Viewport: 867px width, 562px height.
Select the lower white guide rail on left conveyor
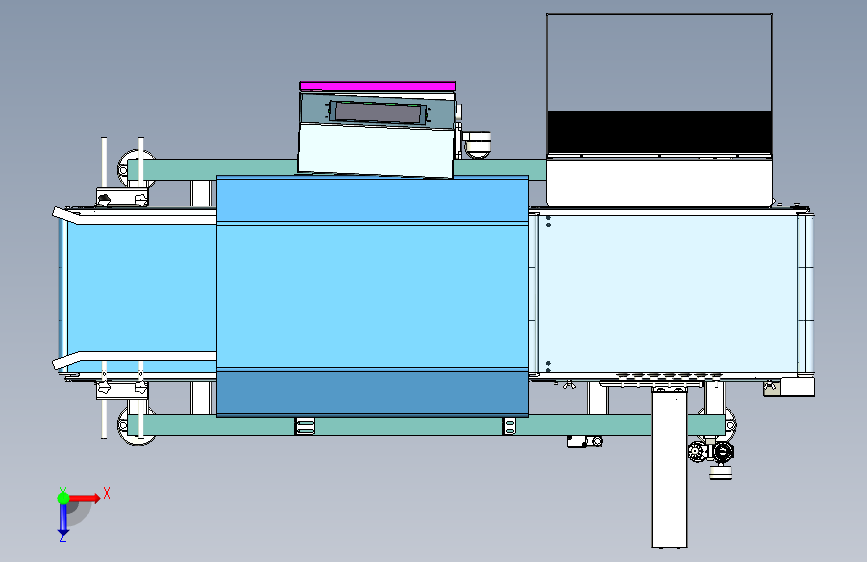pos(134,360)
